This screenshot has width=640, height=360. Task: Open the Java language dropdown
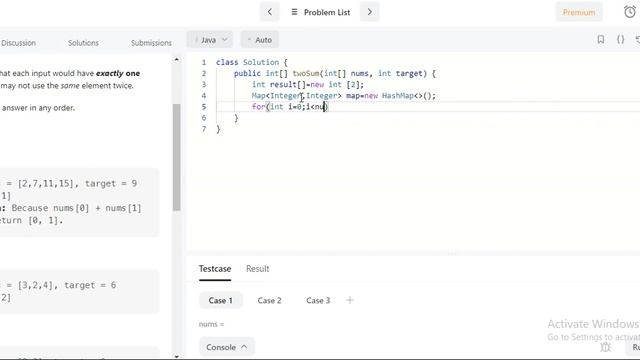point(210,40)
